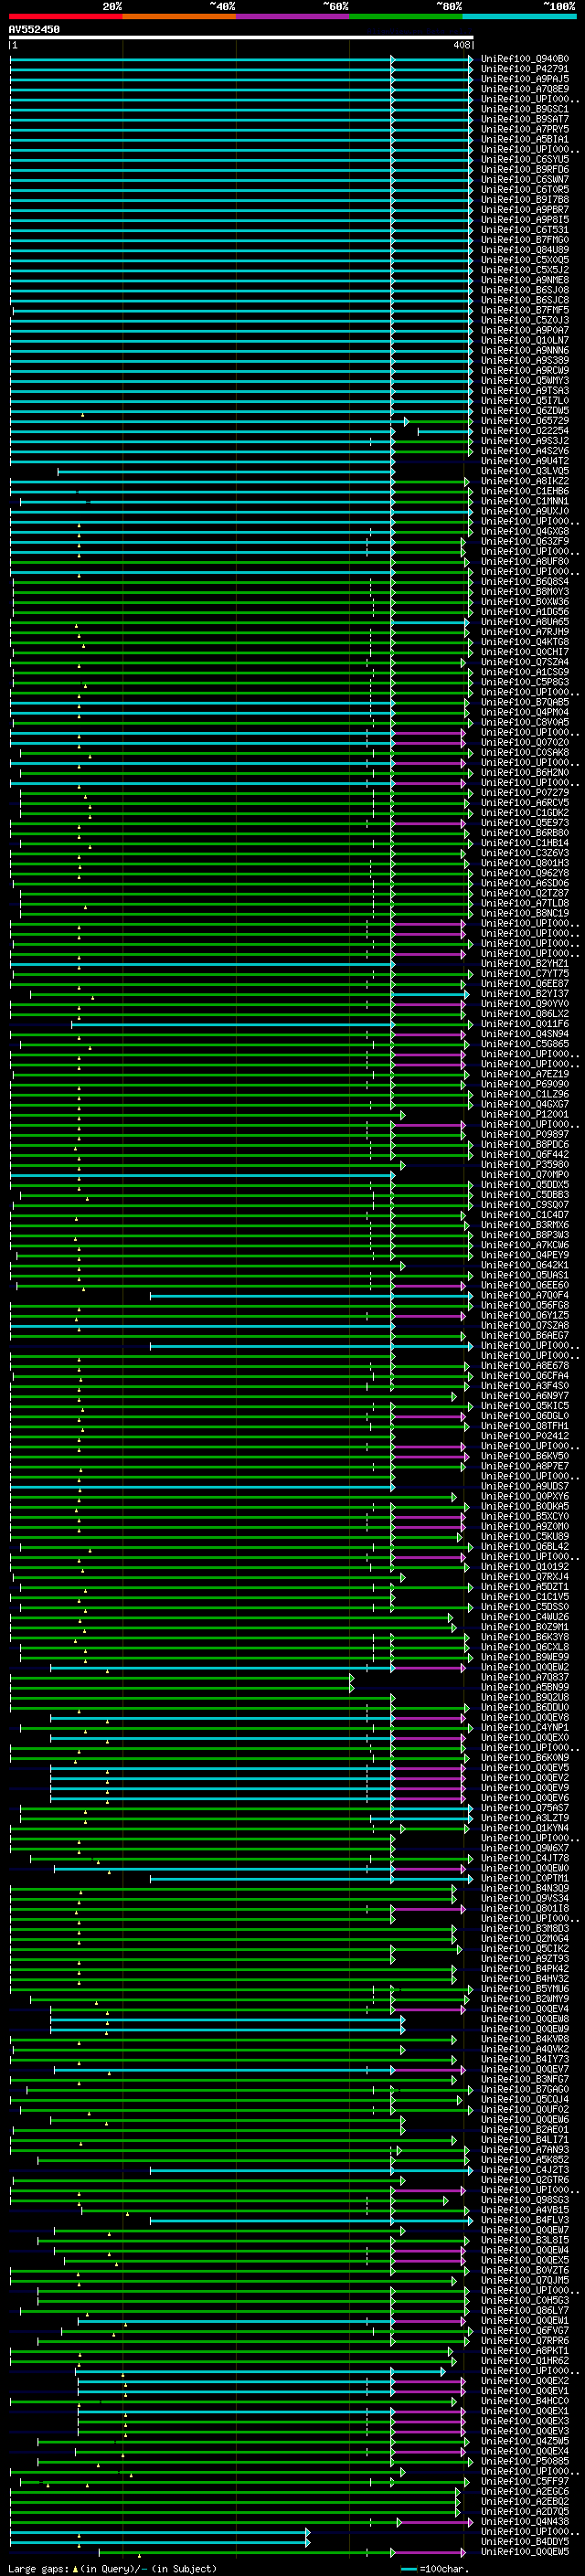585x2576 pixels.
Task: Select the UniRef100_A4S2V6 label
Action: pos(525,451)
